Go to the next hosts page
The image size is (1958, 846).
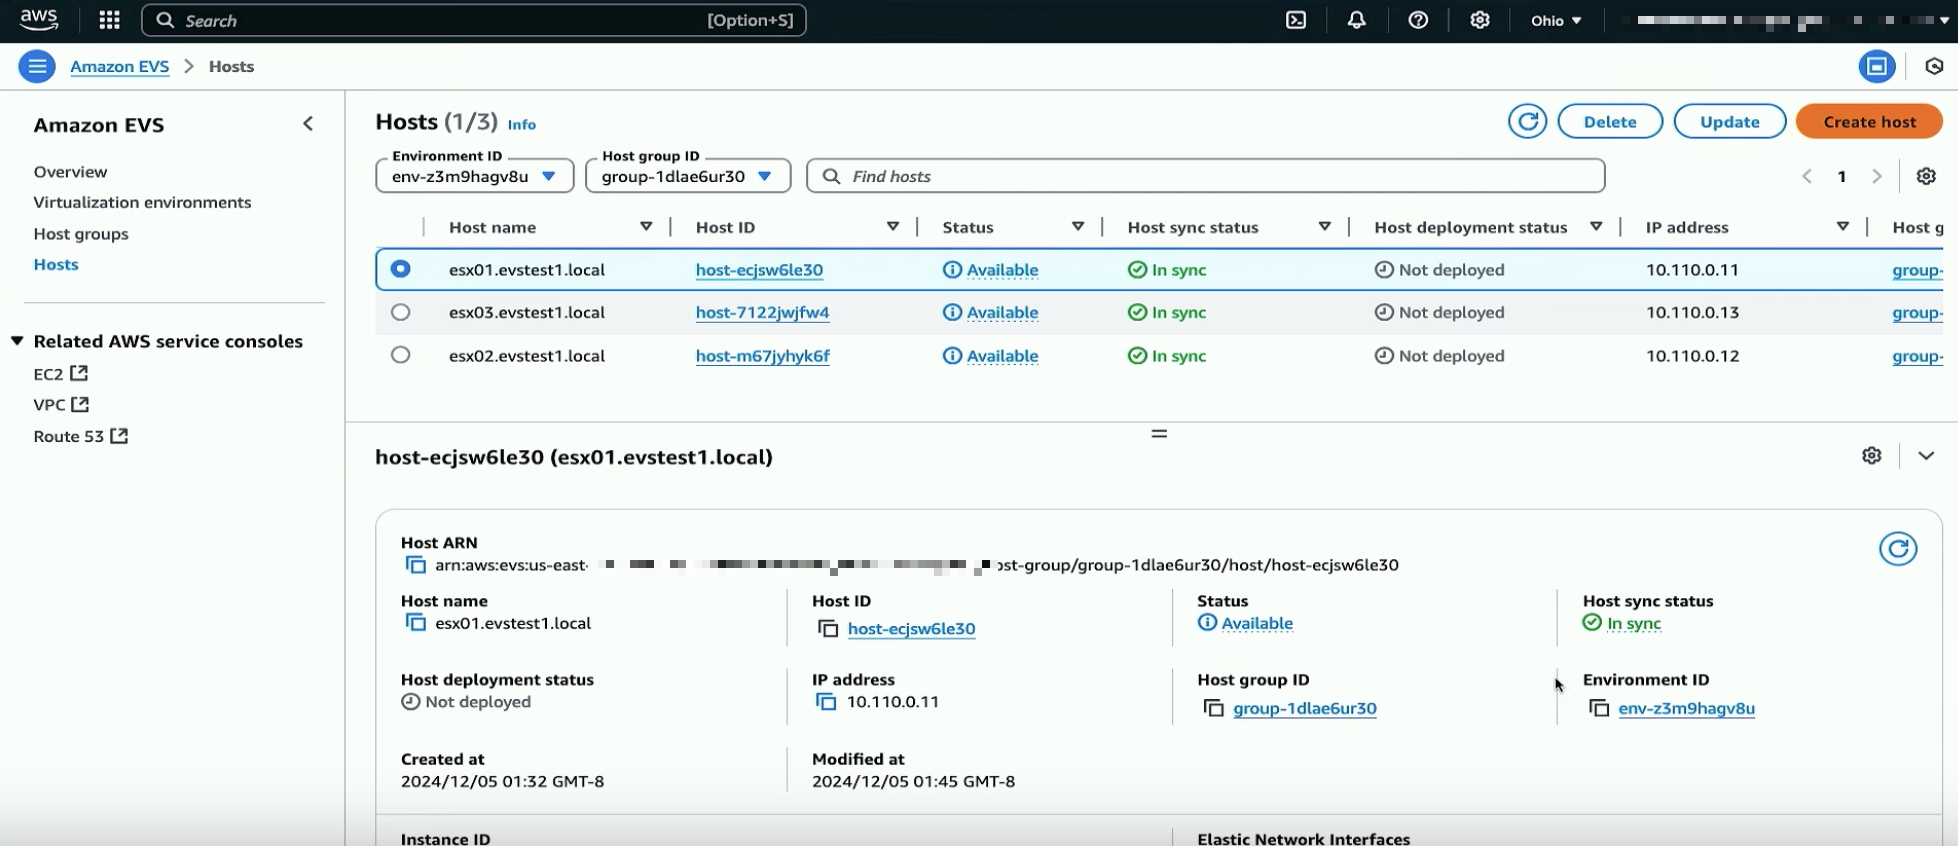click(1877, 176)
